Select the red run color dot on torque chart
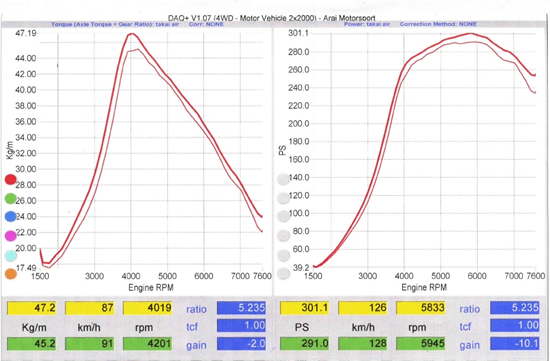 tap(11, 180)
